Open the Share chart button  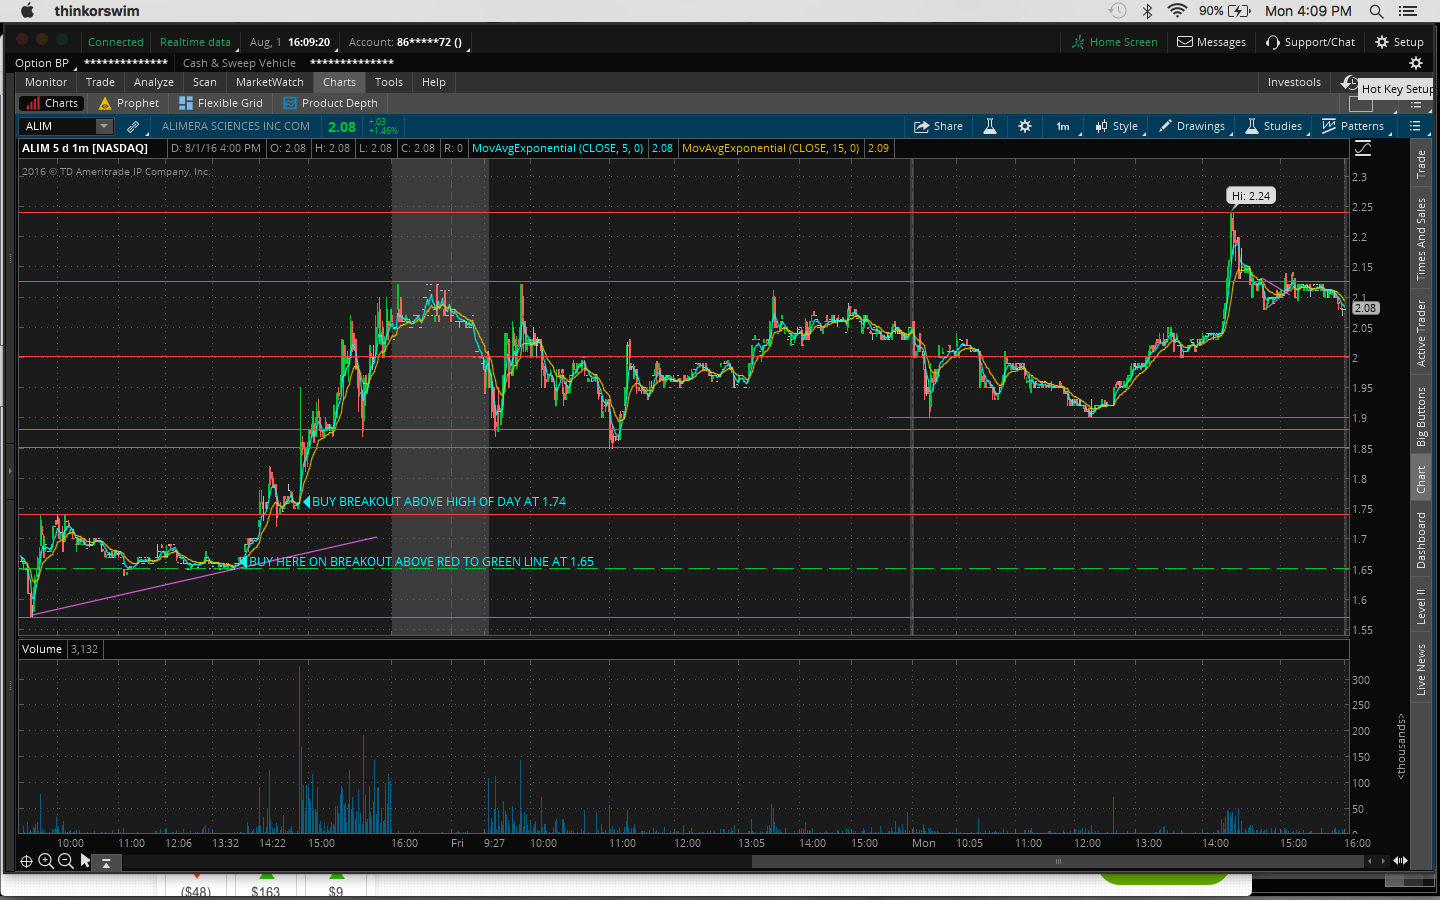coord(938,126)
